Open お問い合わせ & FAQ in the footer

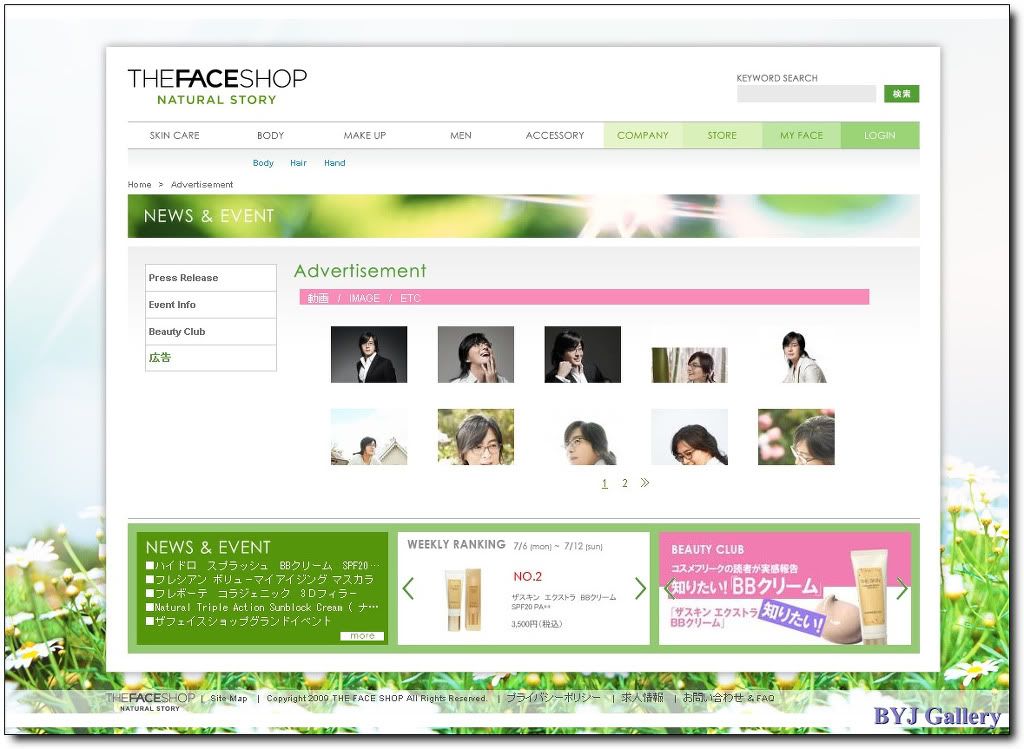[x=728, y=698]
